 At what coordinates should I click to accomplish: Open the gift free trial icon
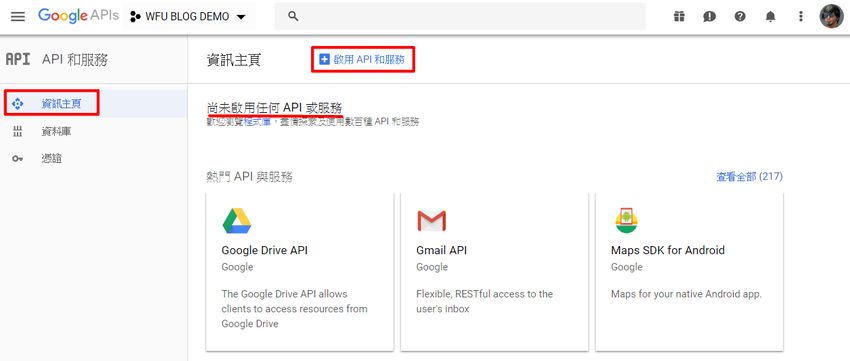click(679, 16)
